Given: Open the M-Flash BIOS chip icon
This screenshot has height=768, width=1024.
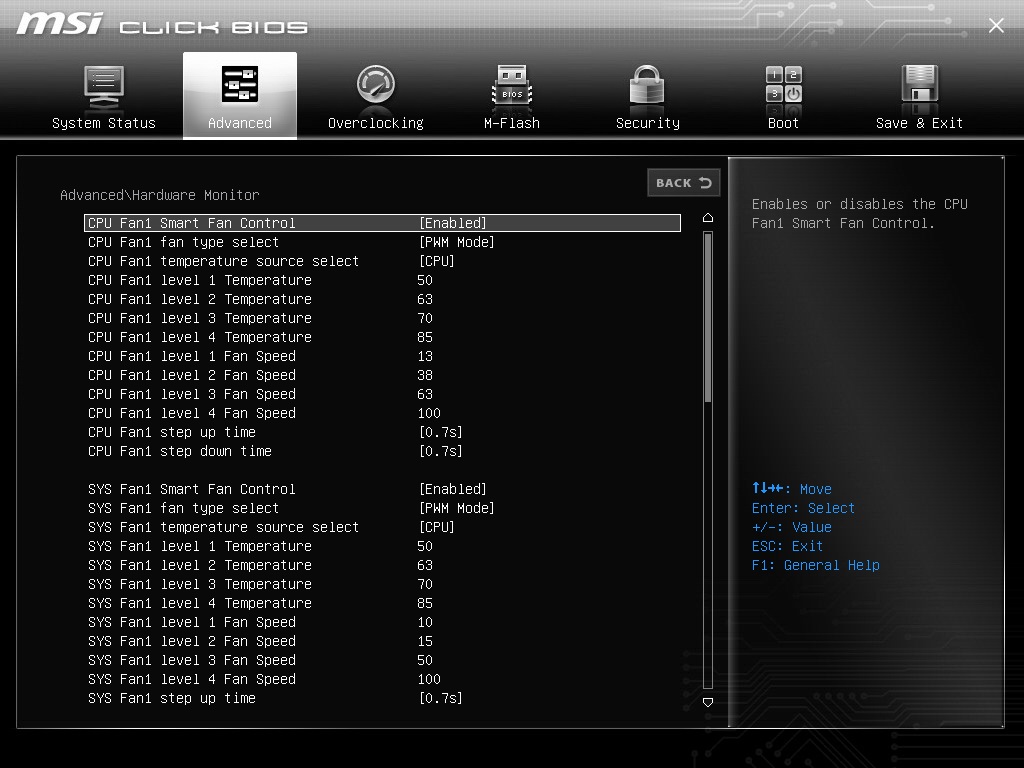Looking at the screenshot, I should pyautogui.click(x=512, y=85).
